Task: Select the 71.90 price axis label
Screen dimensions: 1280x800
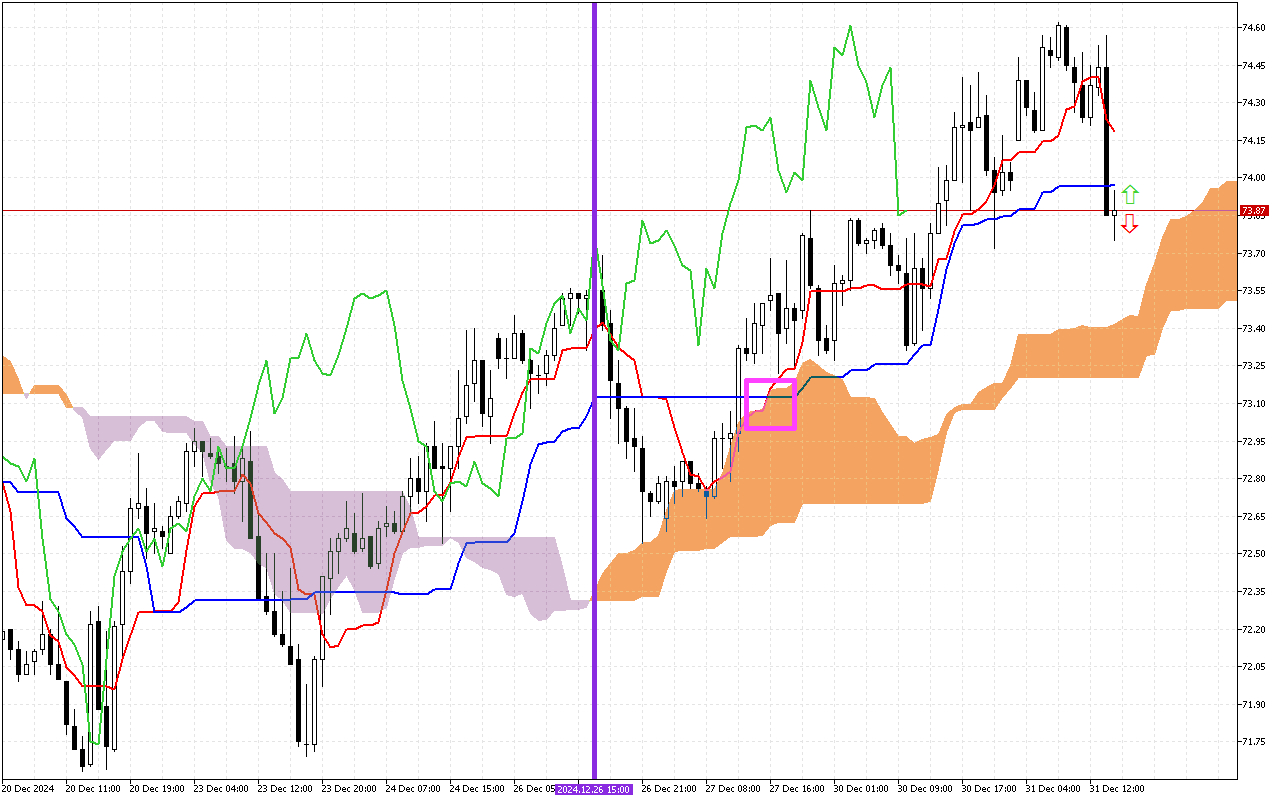Action: 1253,704
